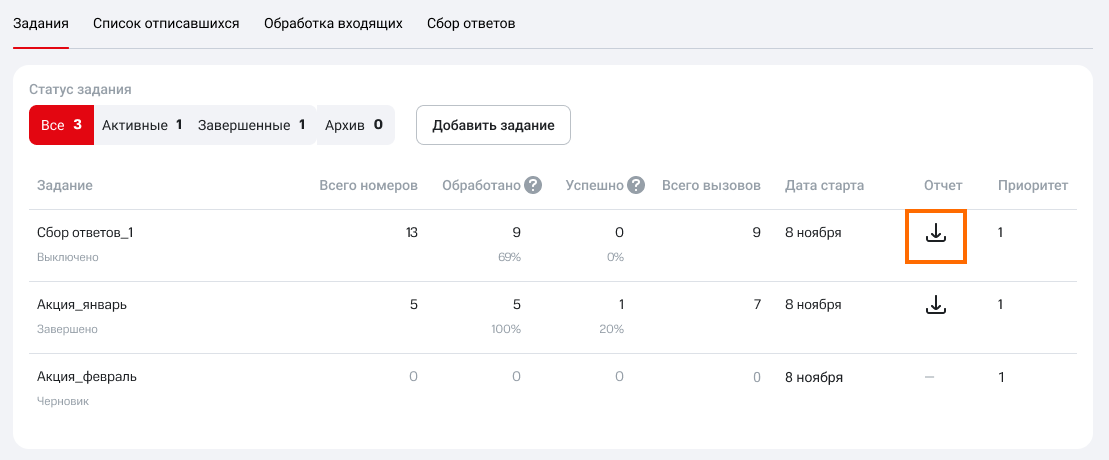This screenshot has width=1109, height=460.
Task: Open the Акция_февраль draft task
Action: [x=87, y=377]
